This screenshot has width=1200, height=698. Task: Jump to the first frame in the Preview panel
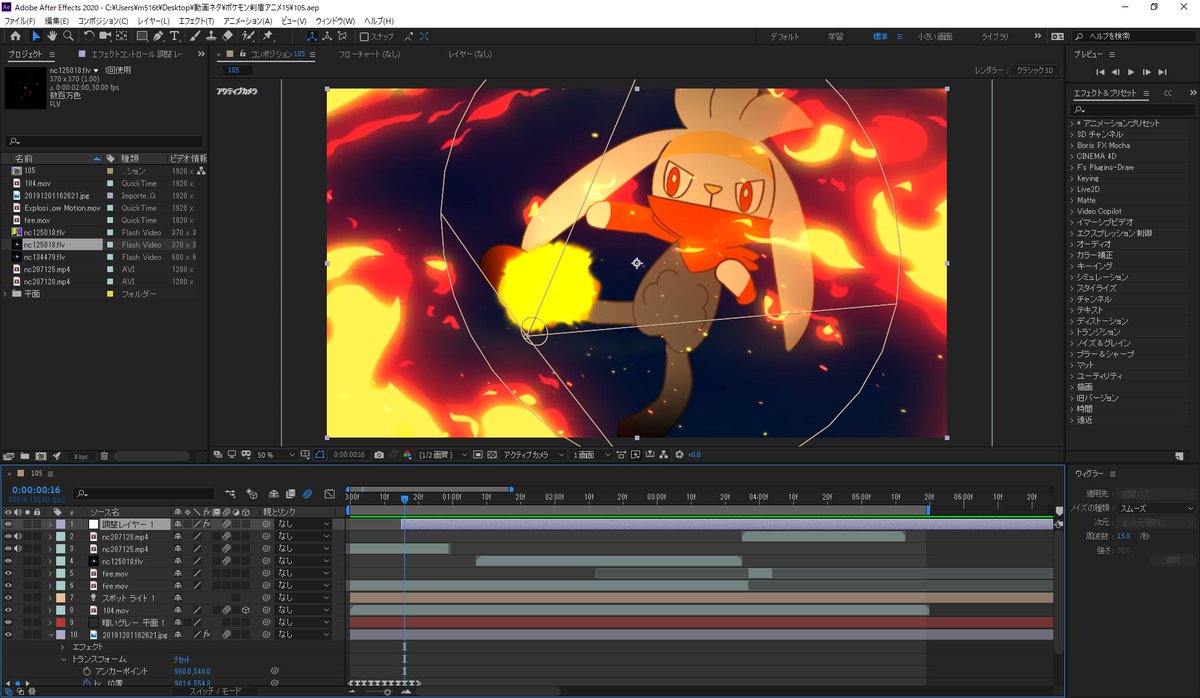pos(1101,72)
